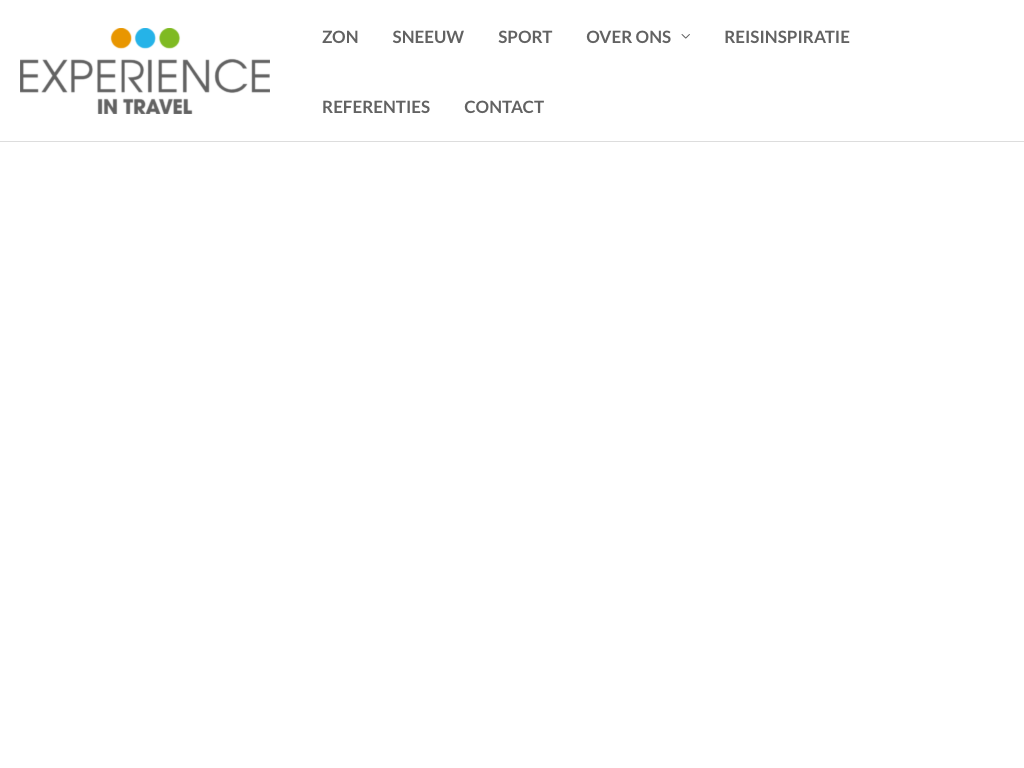This screenshot has width=1024, height=768.
Task: Open the REFERENTIES page link
Action: point(376,107)
